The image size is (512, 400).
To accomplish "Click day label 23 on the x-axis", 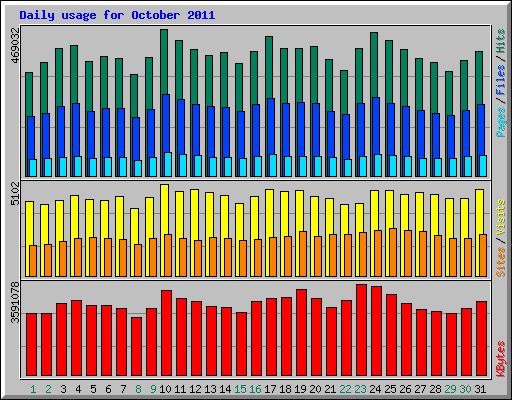I will pos(360,389).
